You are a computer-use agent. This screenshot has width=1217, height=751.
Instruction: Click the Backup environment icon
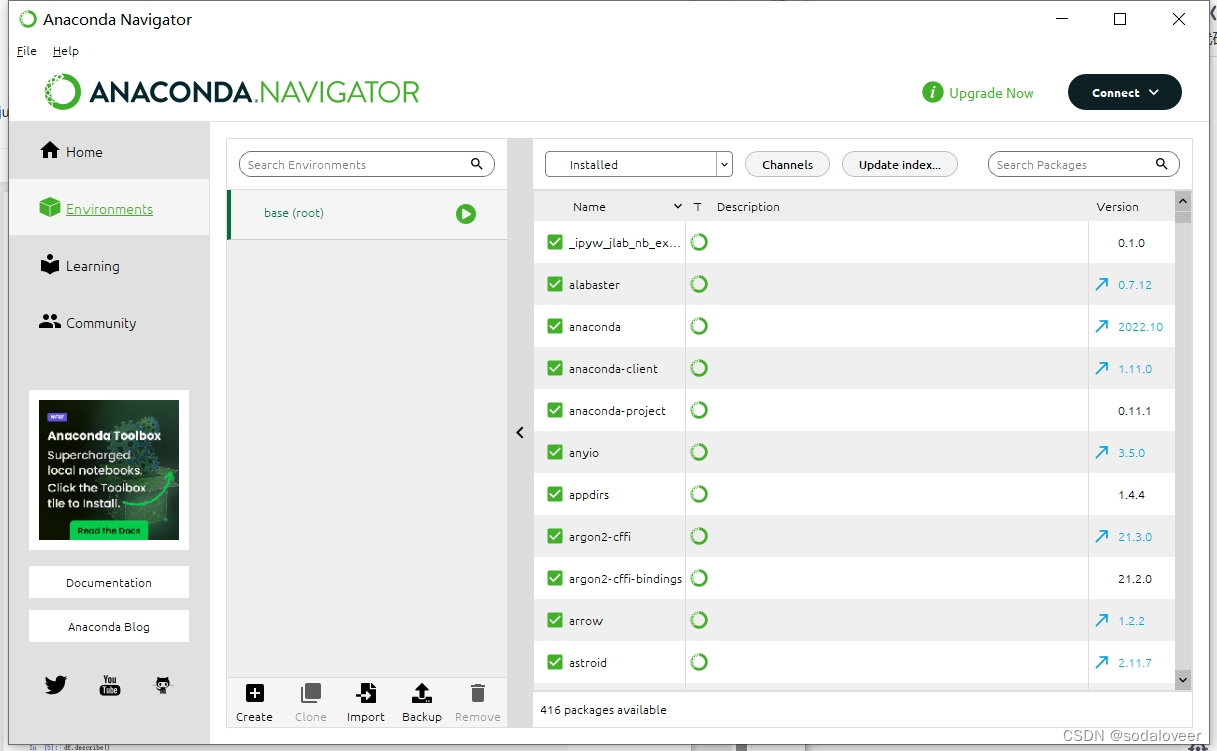(422, 693)
